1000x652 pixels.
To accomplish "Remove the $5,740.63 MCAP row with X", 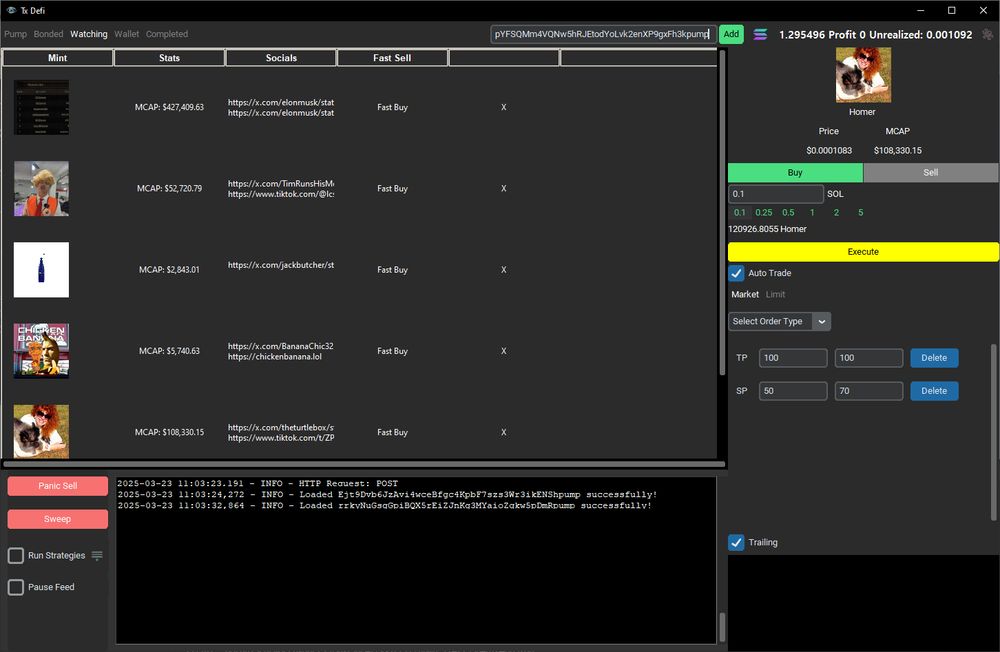I will pos(504,351).
